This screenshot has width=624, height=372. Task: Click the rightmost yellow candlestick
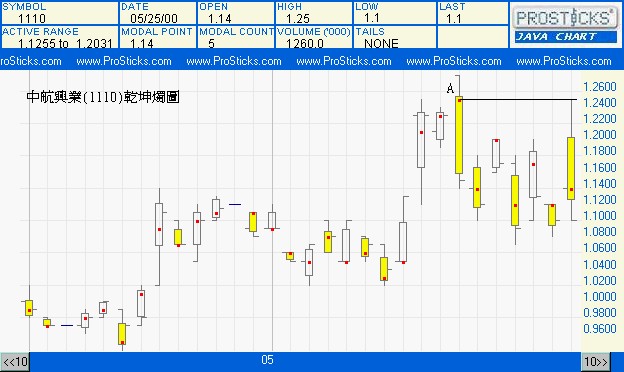click(x=571, y=168)
